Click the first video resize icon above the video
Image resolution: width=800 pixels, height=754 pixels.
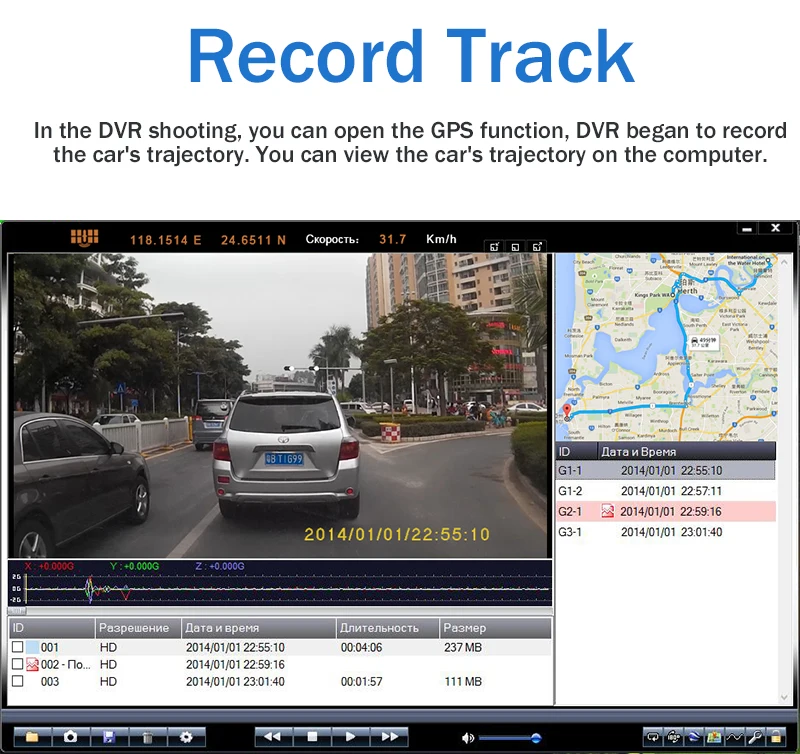pos(494,247)
